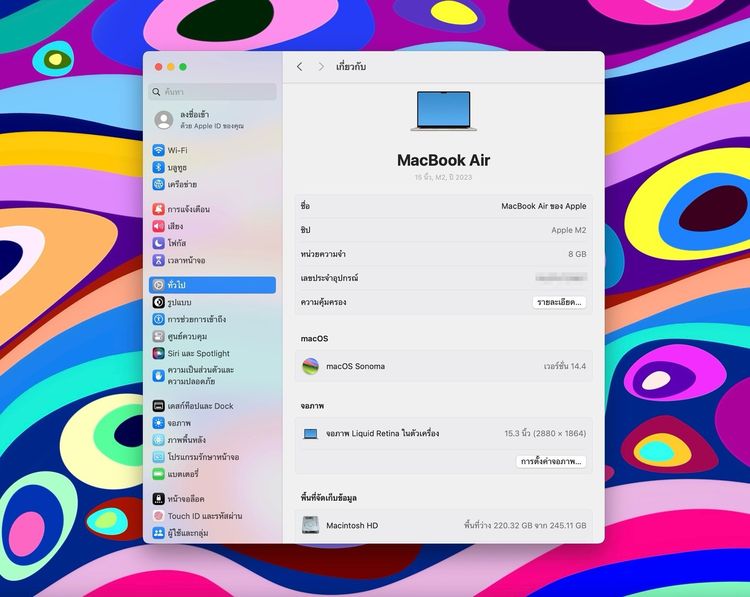The width and height of the screenshot is (750, 597).
Task: Open Accessibility (การช่วยการเข้าถึง) icon
Action: click(x=158, y=319)
